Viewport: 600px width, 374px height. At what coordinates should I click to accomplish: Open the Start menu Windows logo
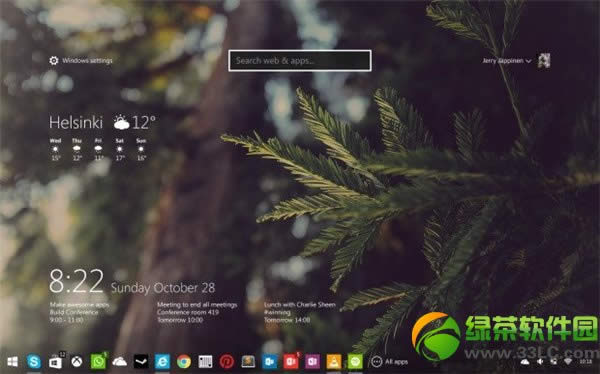(x=13, y=361)
